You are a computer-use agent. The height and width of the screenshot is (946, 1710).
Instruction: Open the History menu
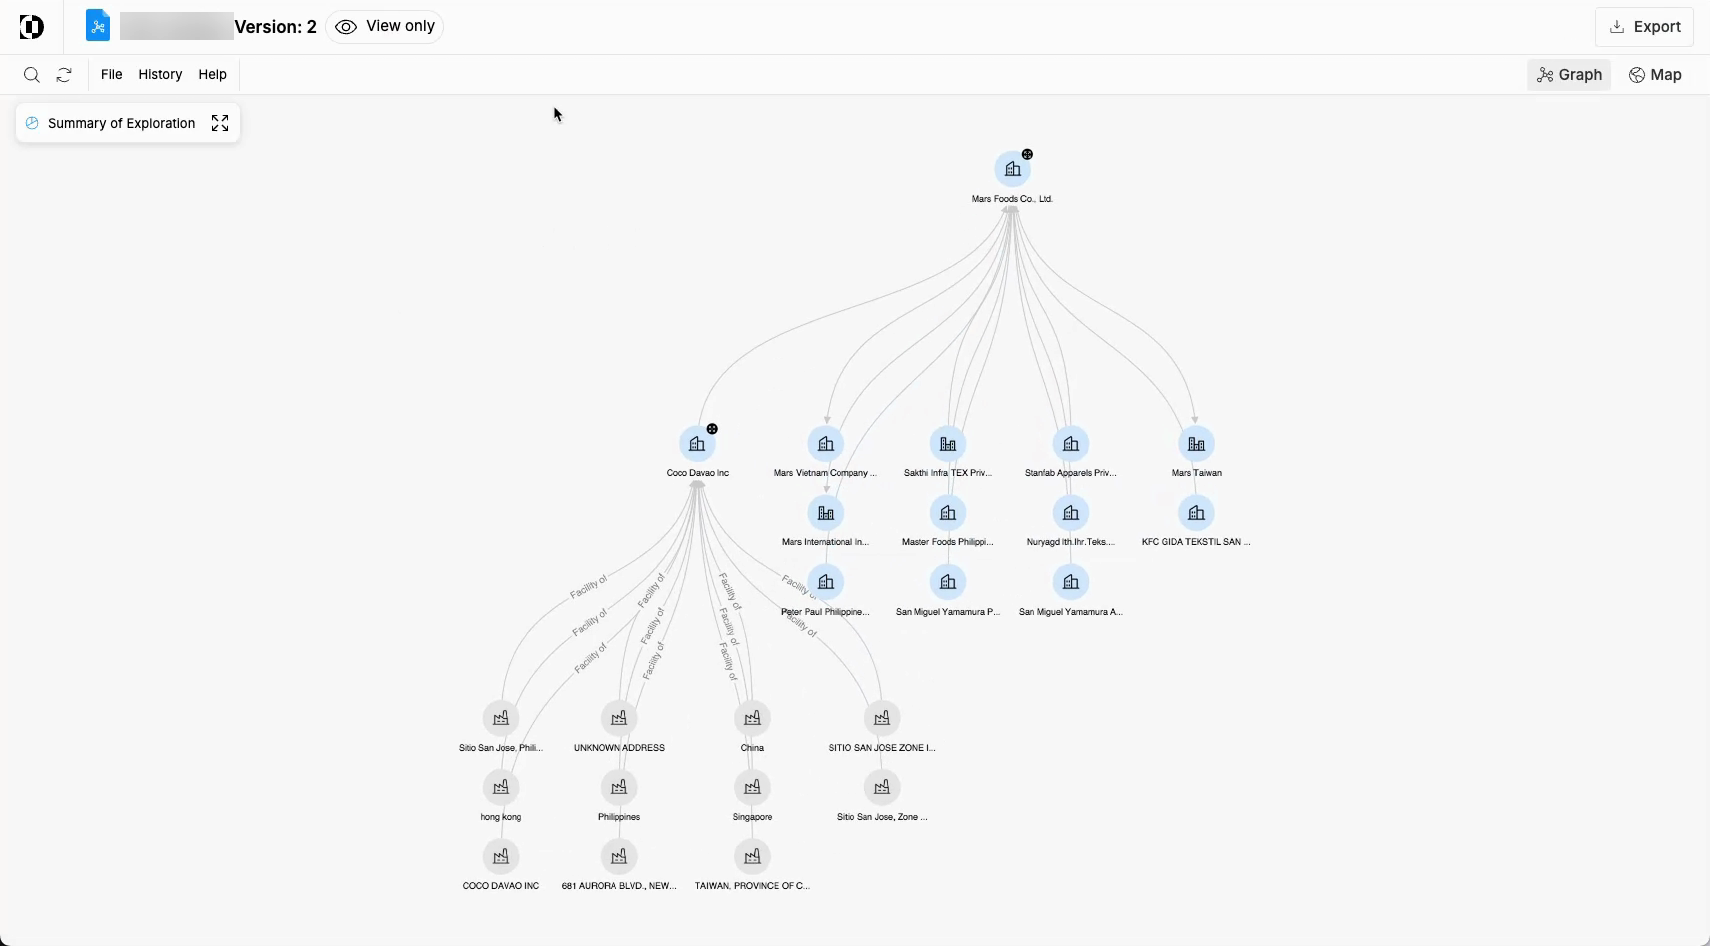[x=160, y=74]
